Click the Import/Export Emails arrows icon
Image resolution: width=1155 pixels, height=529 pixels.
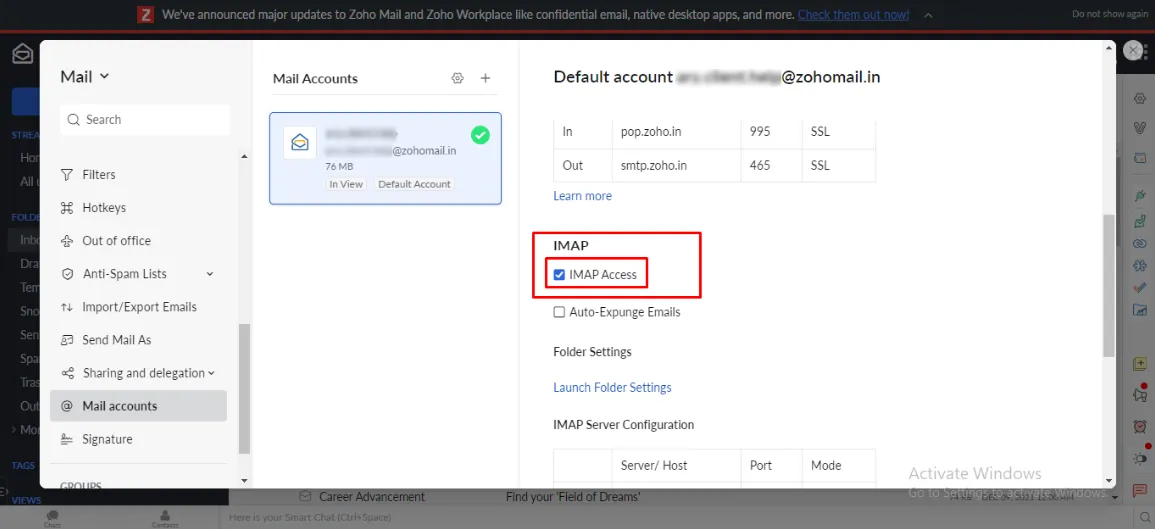(x=68, y=307)
